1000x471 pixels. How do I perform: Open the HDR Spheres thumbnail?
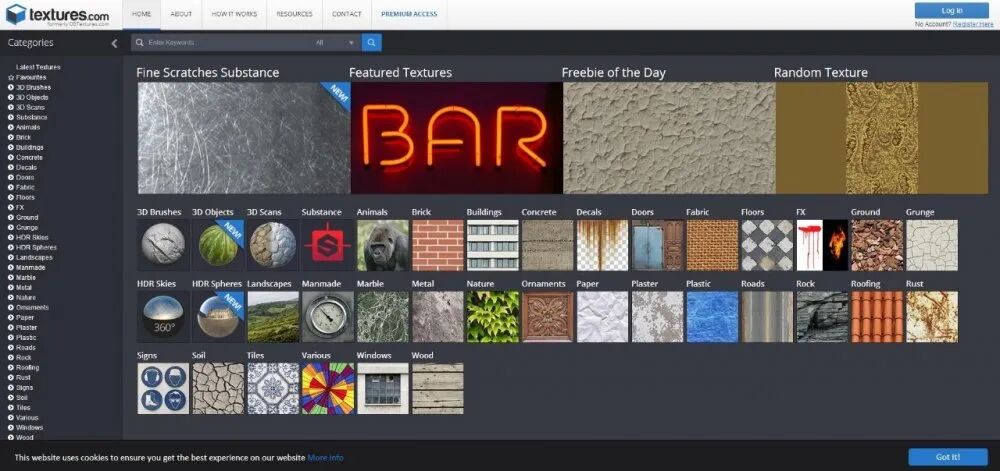click(218, 317)
